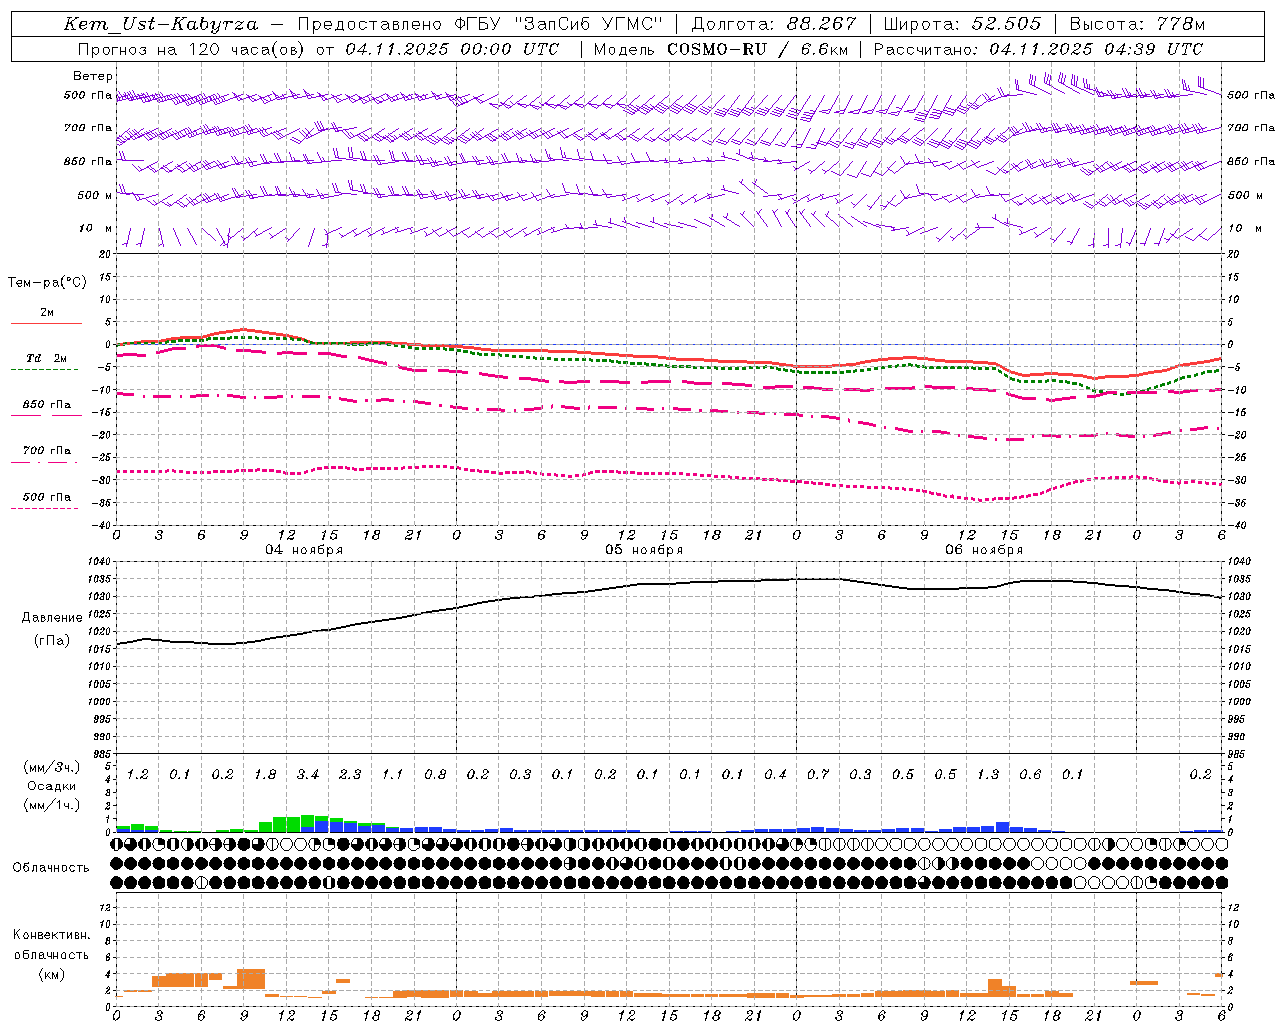Click the Ветер wind panel label
The image size is (1280, 1024).
tap(93, 76)
